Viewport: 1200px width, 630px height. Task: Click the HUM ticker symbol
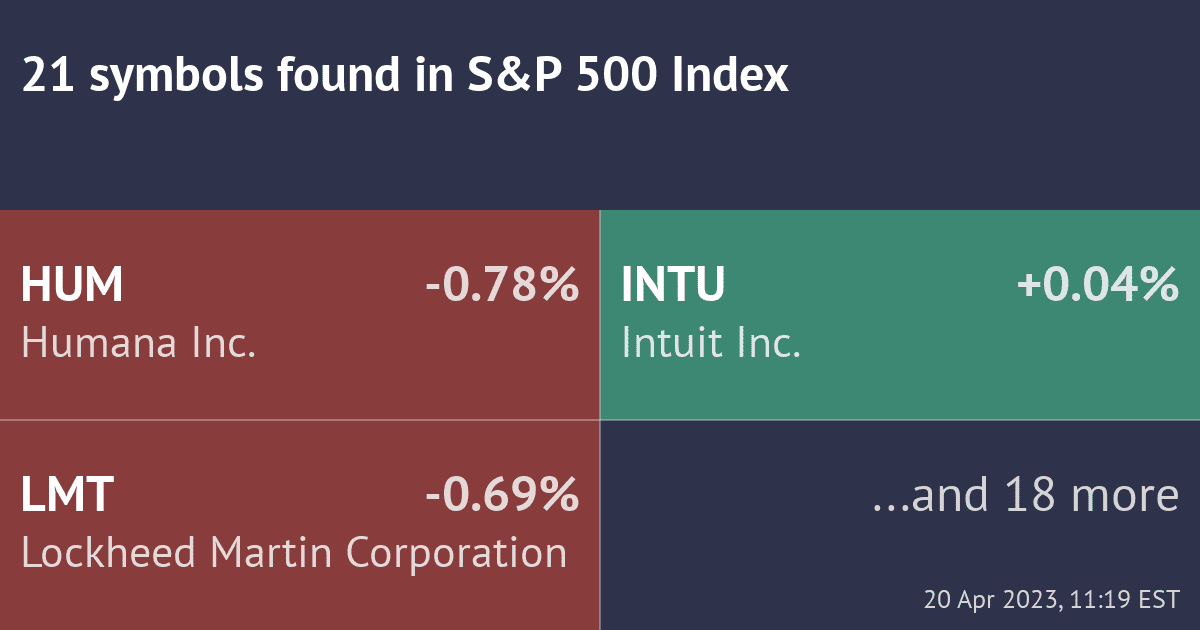coord(72,286)
